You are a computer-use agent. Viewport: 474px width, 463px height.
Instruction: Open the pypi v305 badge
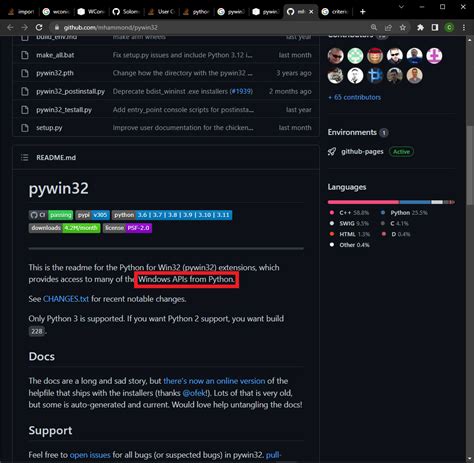click(92, 215)
